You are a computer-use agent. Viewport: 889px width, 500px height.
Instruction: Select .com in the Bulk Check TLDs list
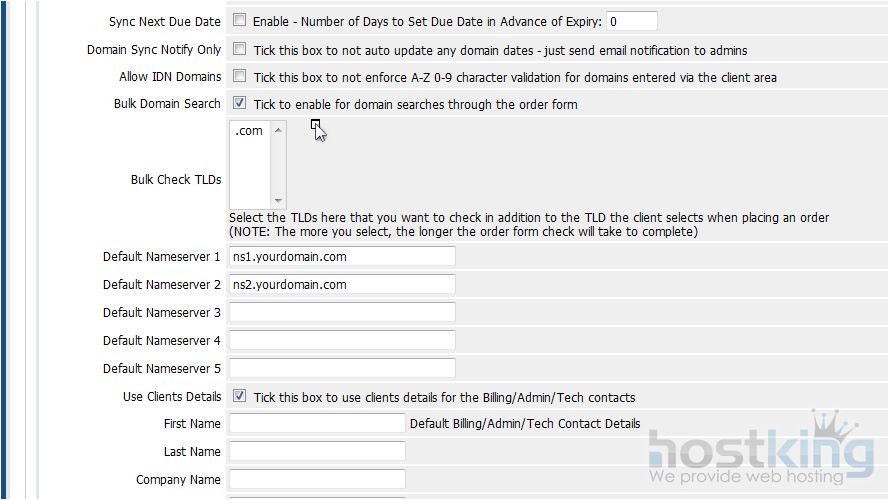pos(249,131)
